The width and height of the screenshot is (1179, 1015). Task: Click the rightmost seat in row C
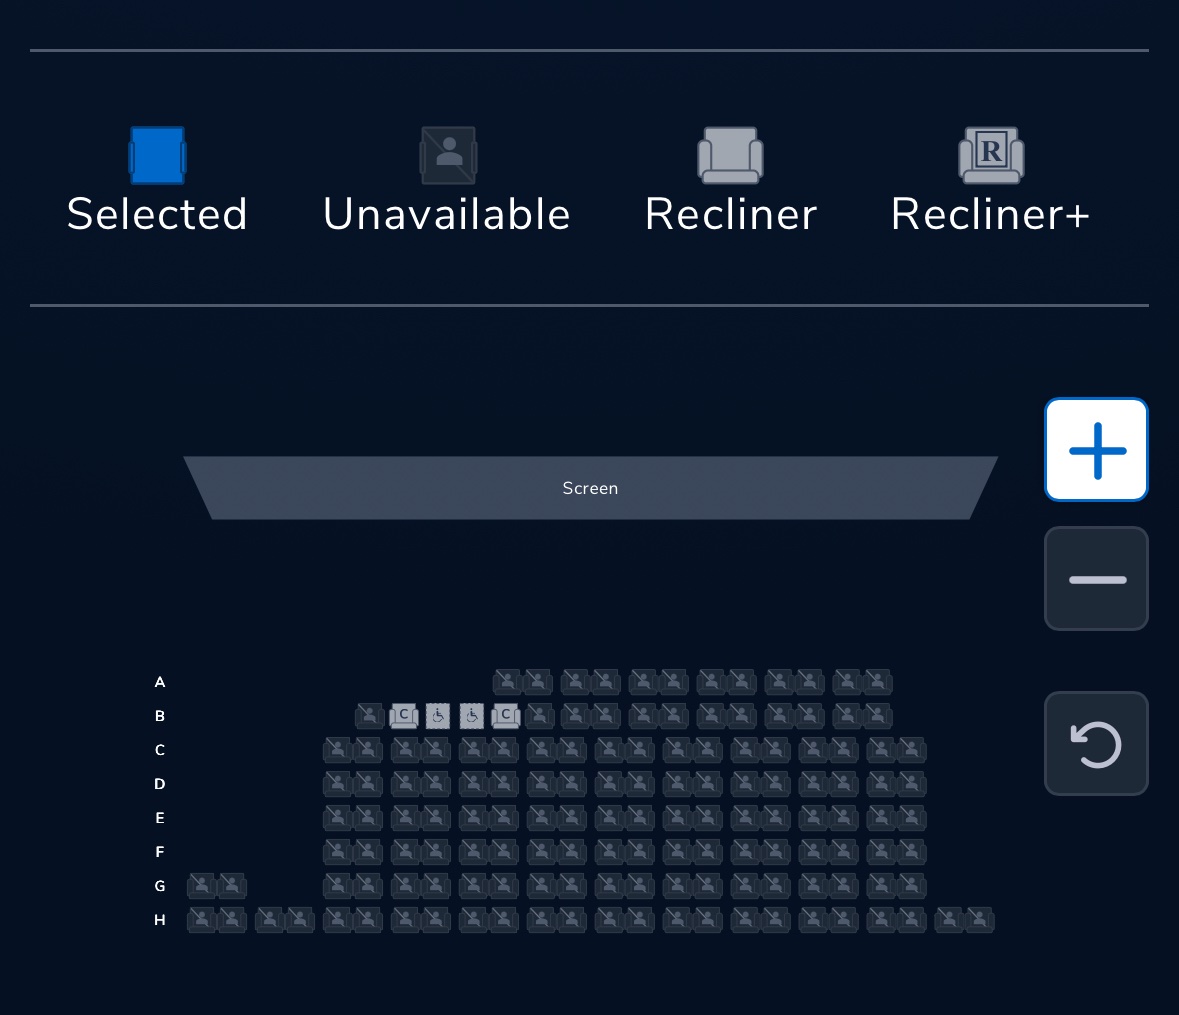coord(911,750)
